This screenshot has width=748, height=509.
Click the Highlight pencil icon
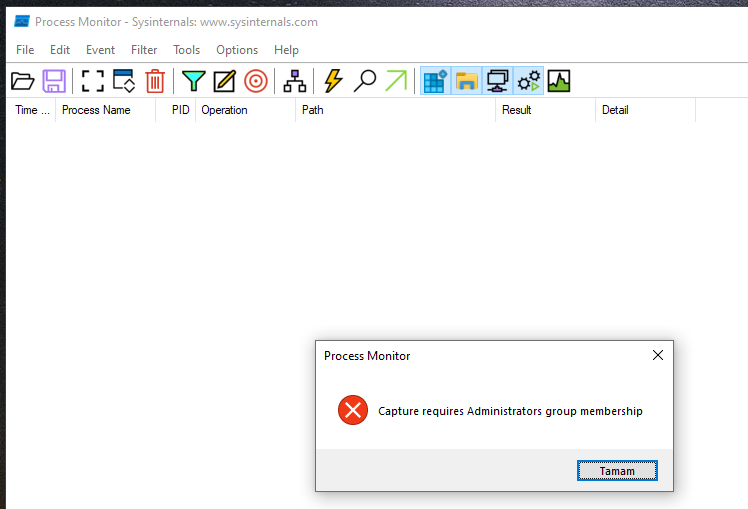click(x=225, y=81)
